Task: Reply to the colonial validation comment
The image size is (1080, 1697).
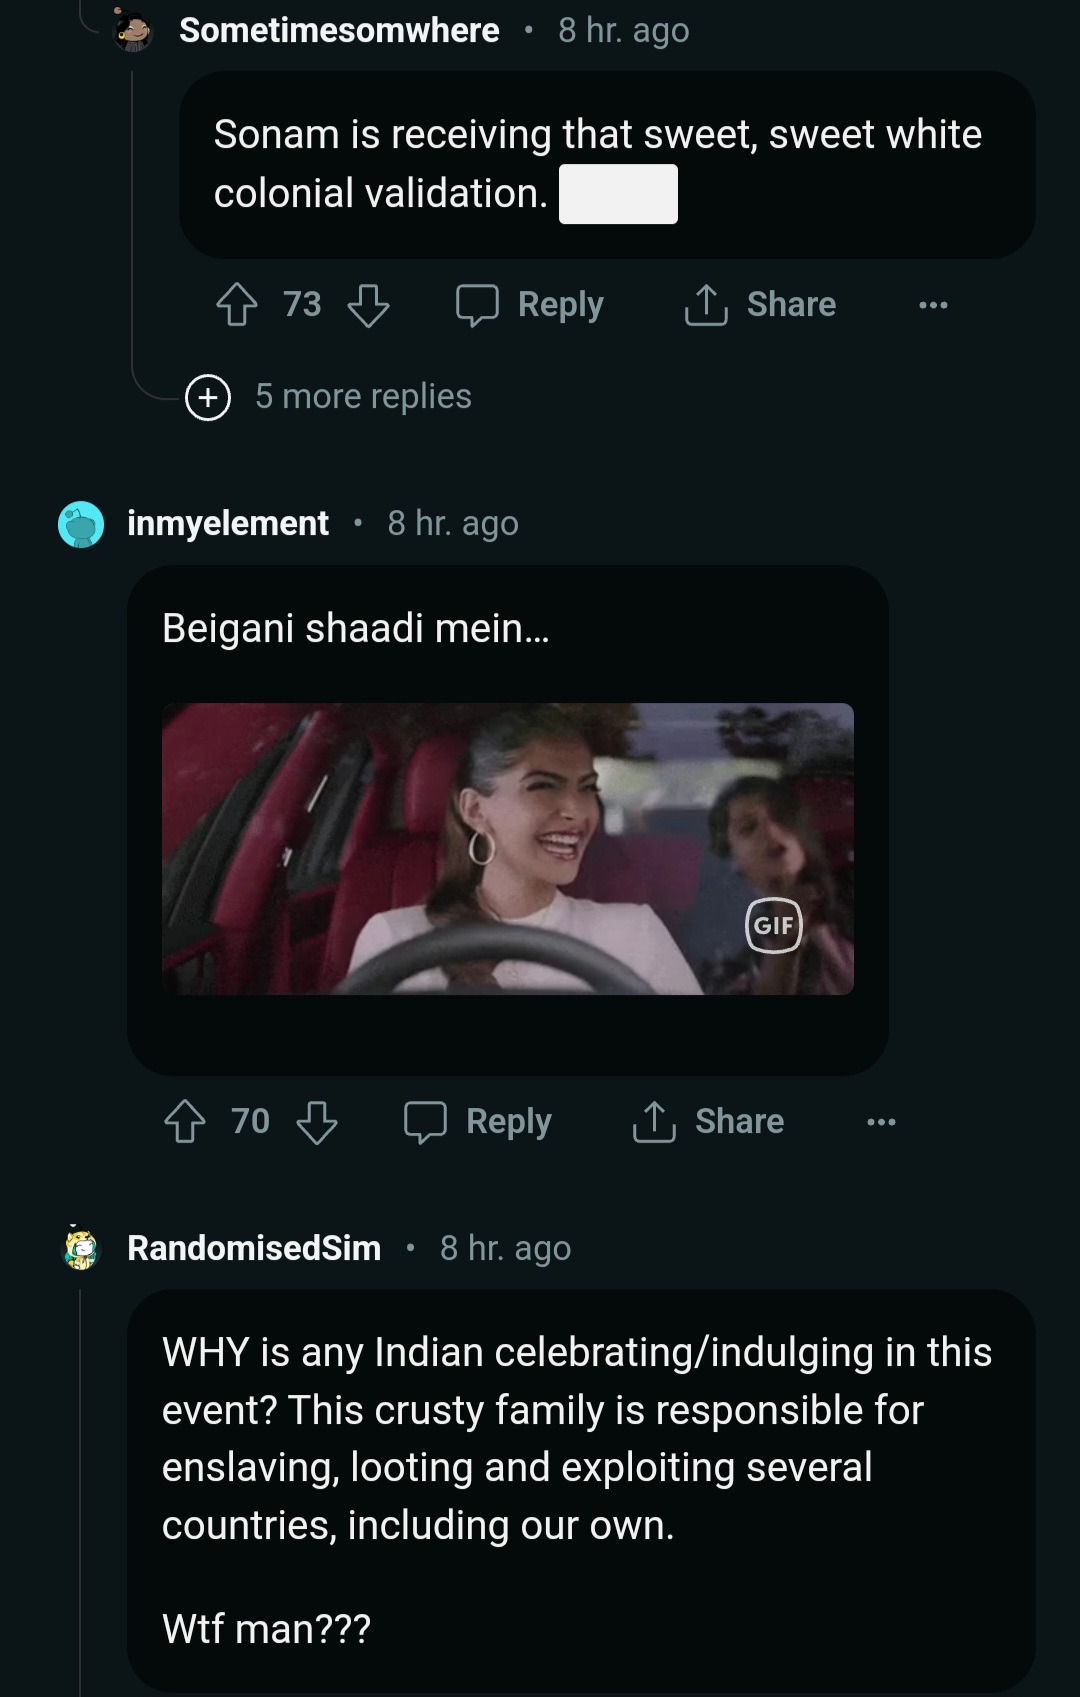Action: [x=530, y=304]
